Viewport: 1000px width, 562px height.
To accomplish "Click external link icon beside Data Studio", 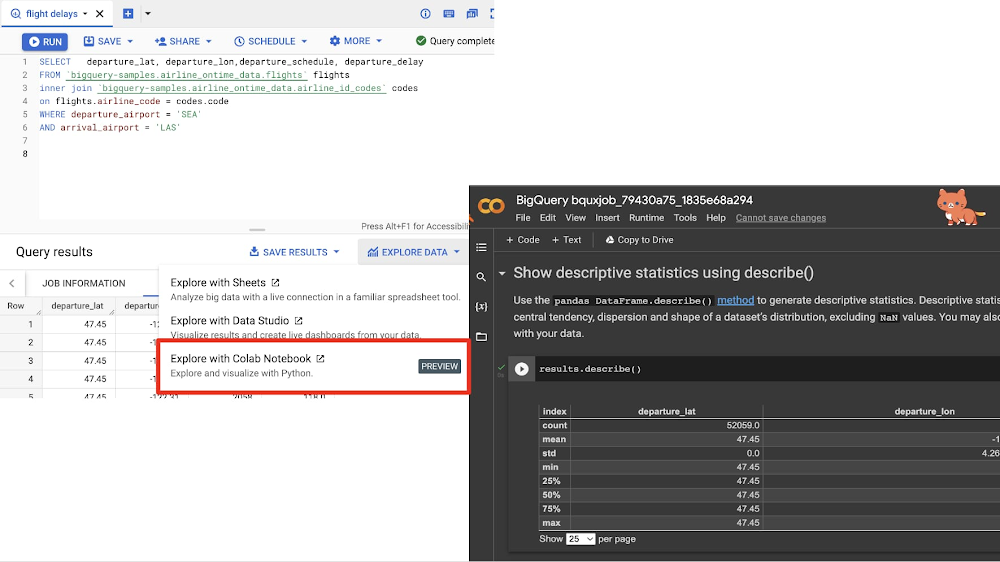I will tap(298, 321).
